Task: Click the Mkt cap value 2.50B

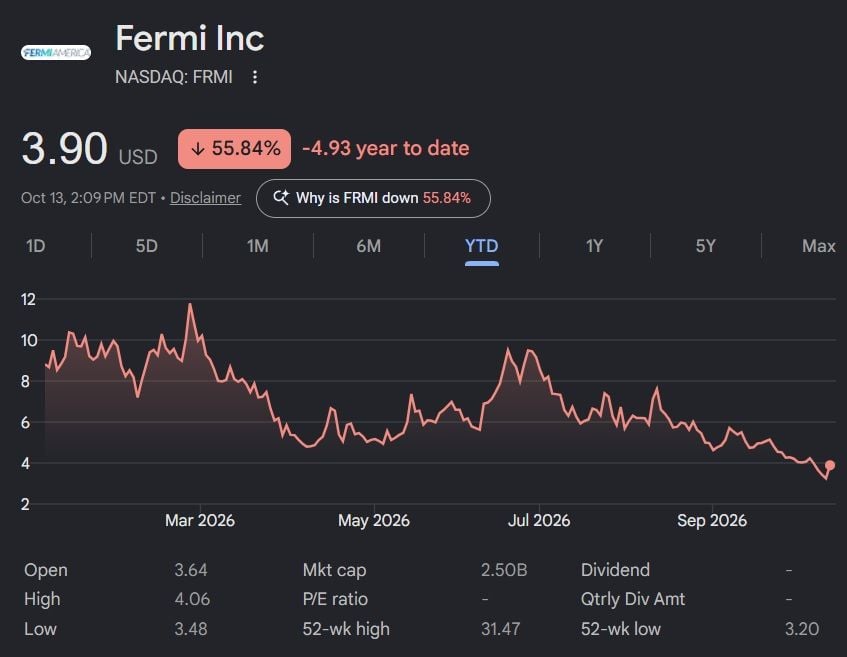Action: [504, 570]
